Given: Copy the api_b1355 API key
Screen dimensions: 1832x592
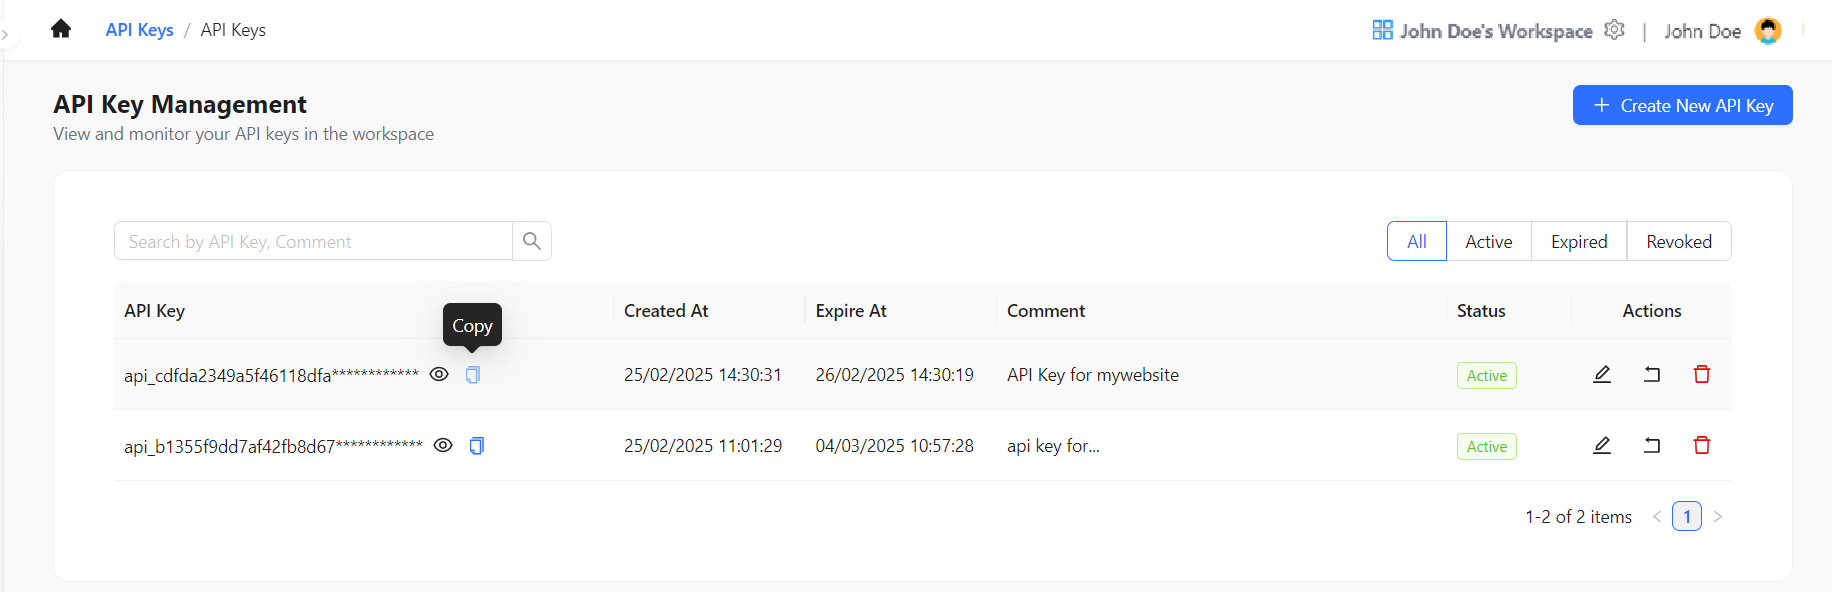Looking at the screenshot, I should click(476, 445).
